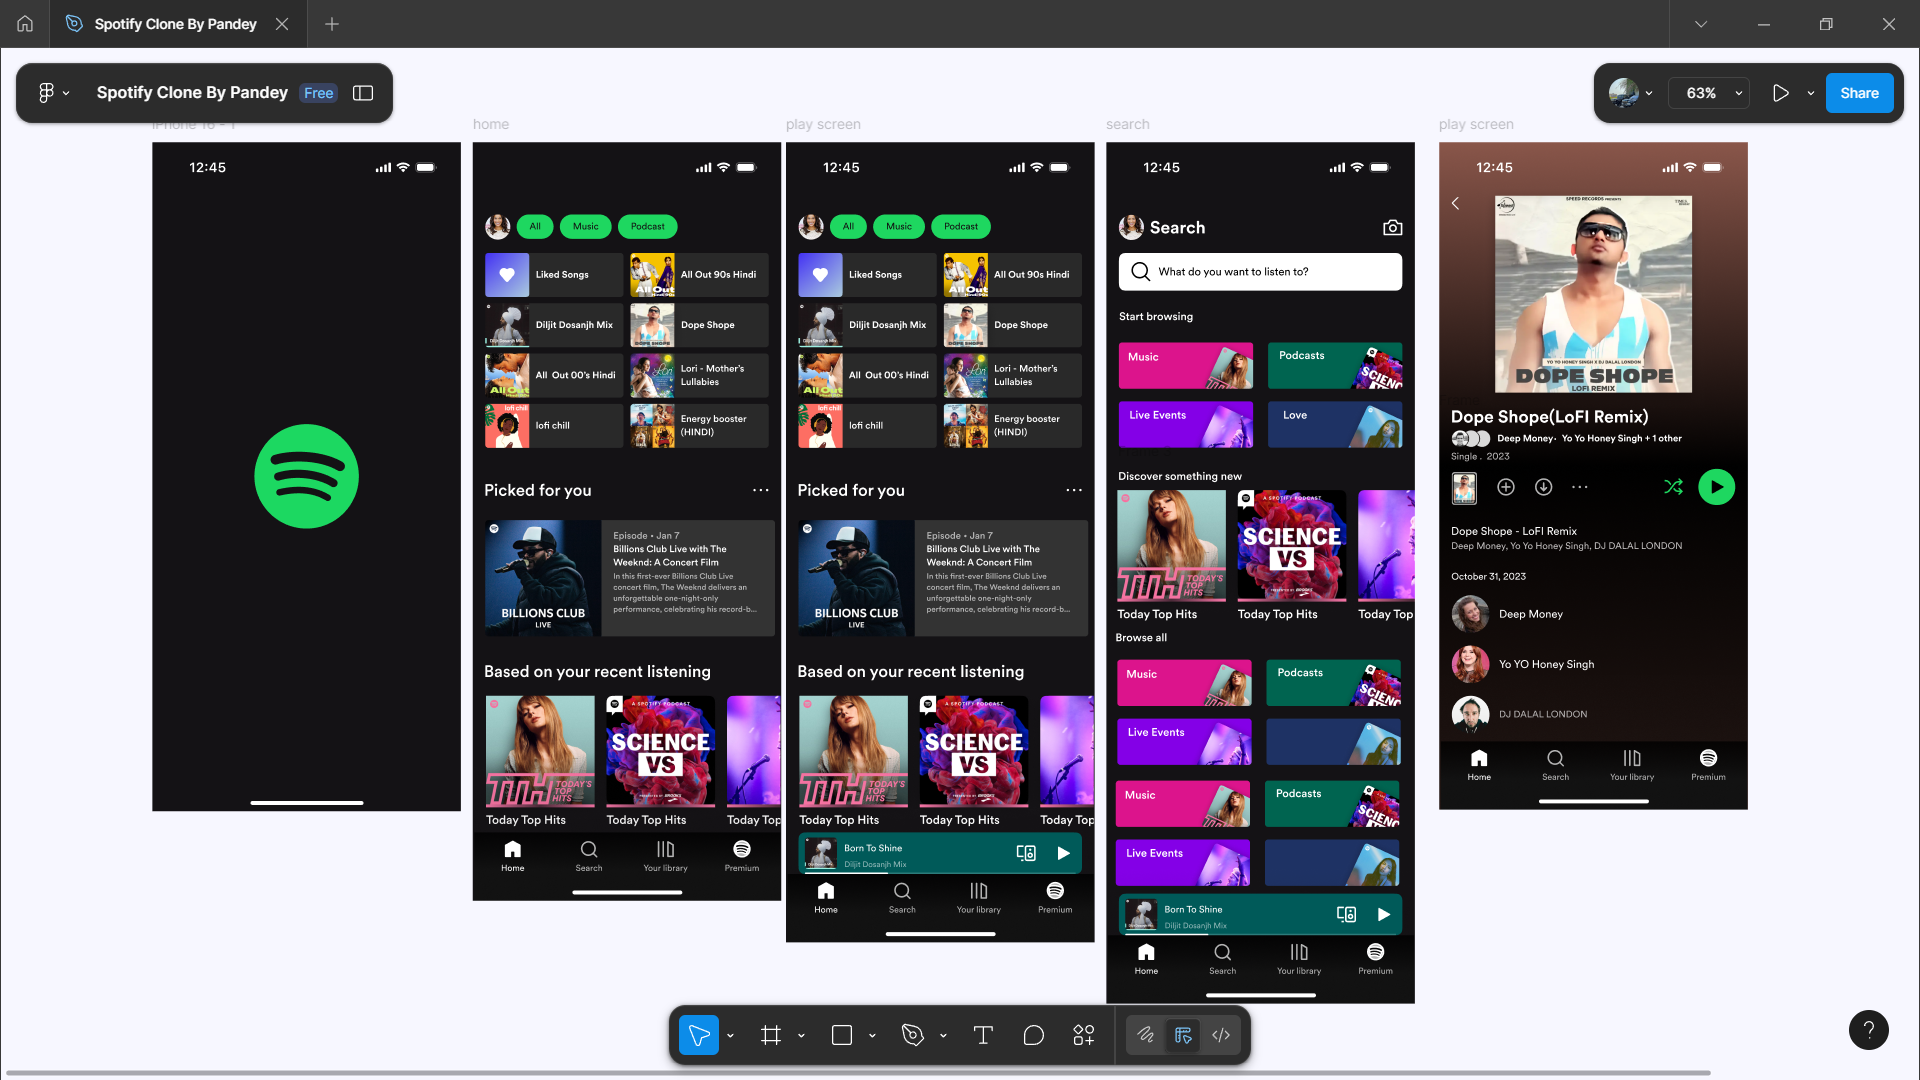This screenshot has width=1920, height=1080.
Task: Click the Picked for you three-dots in home frame
Action: [761, 490]
